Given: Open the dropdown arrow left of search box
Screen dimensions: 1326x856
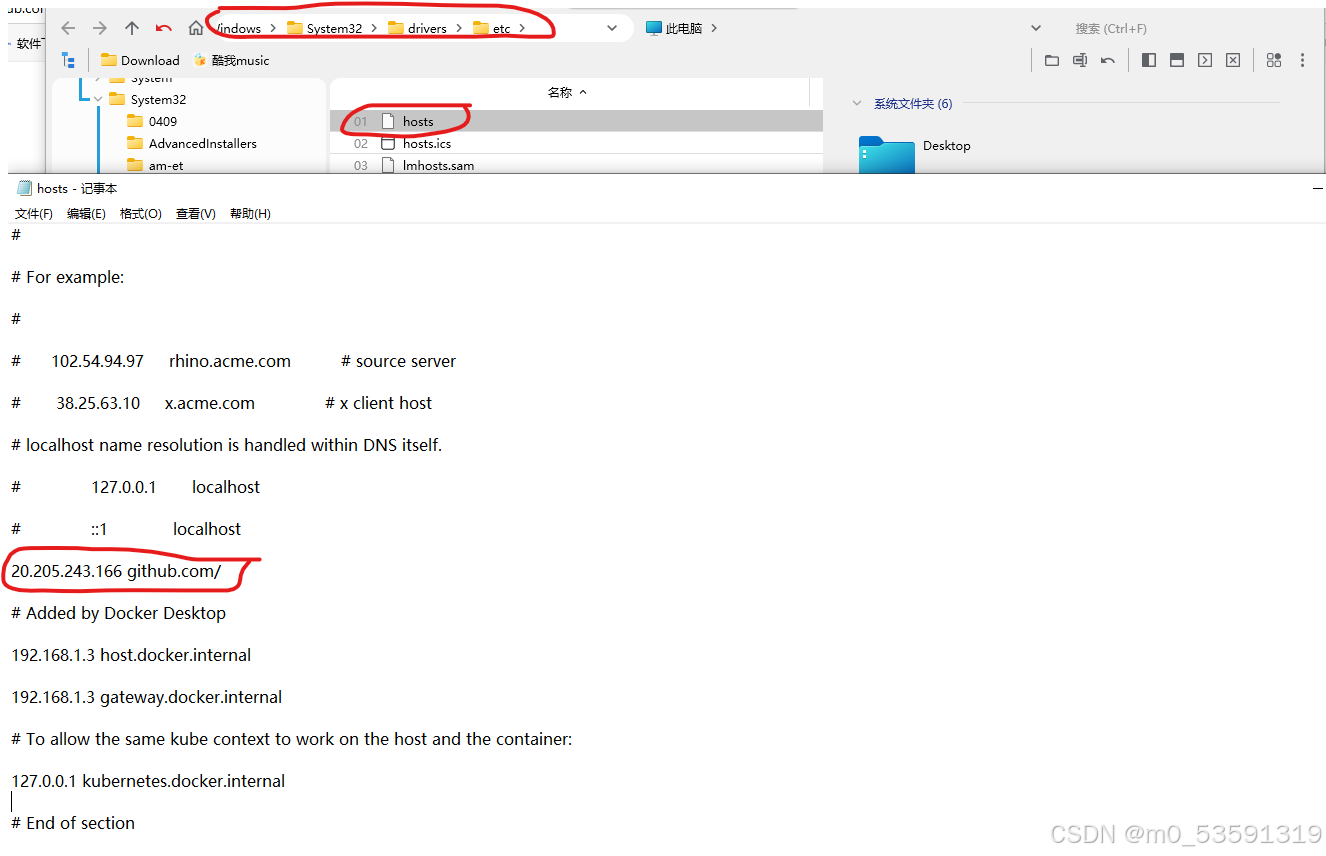Looking at the screenshot, I should (x=1036, y=28).
